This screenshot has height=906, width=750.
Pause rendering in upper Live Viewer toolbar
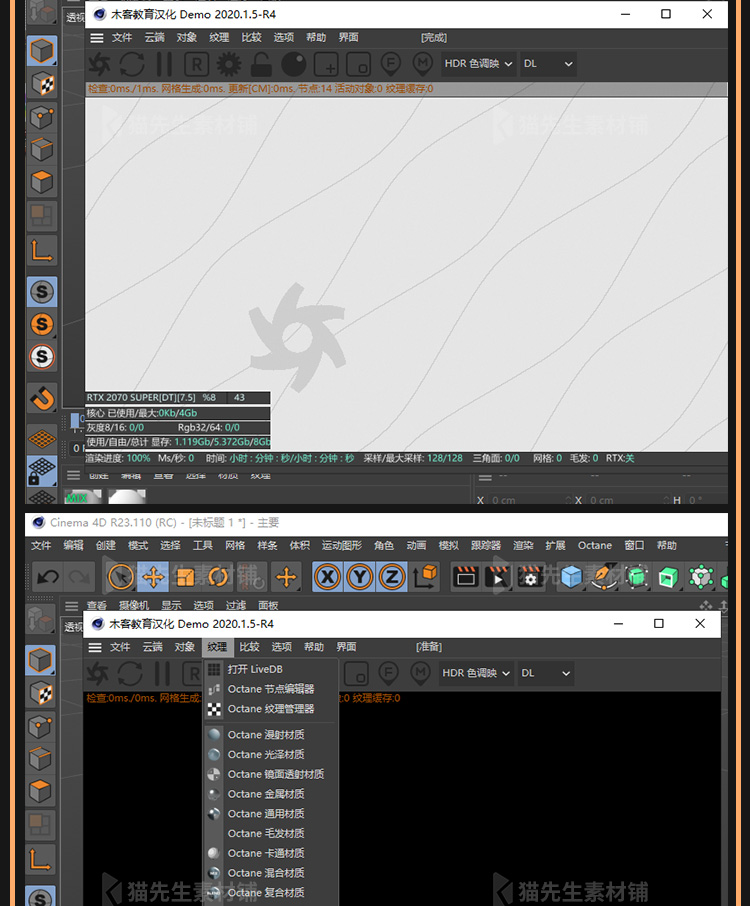point(163,64)
